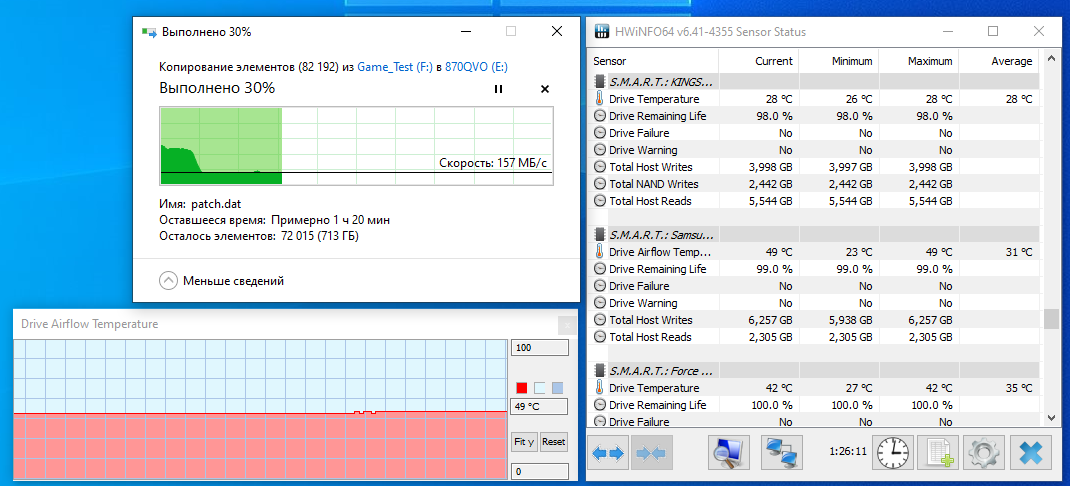This screenshot has width=1070, height=486.
Task: Select the light pale color swatch
Action: point(540,388)
